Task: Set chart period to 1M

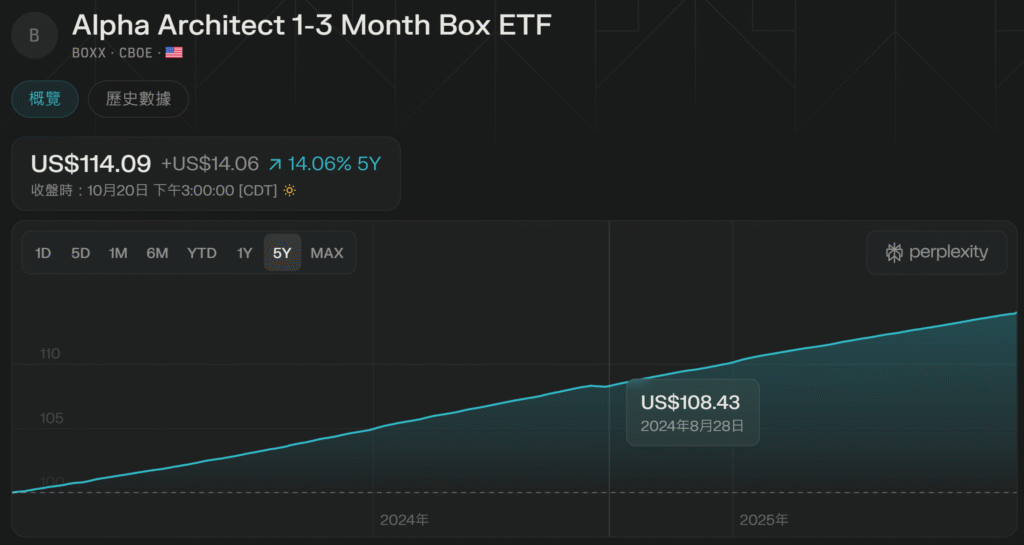Action: pyautogui.click(x=118, y=253)
